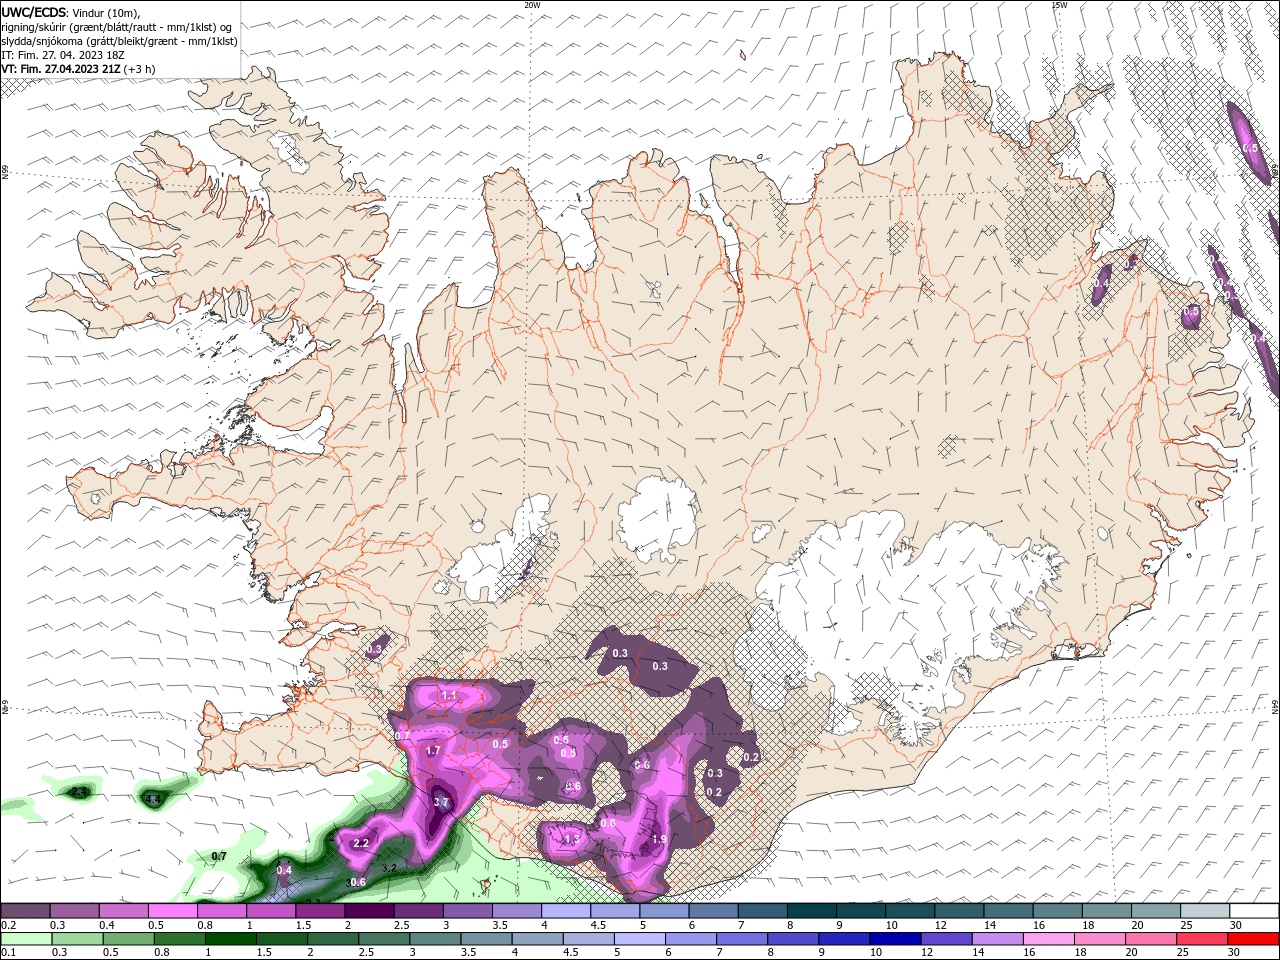The image size is (1280, 960).
Task: Click the top-row legend label 3.5
Action: coord(498,925)
